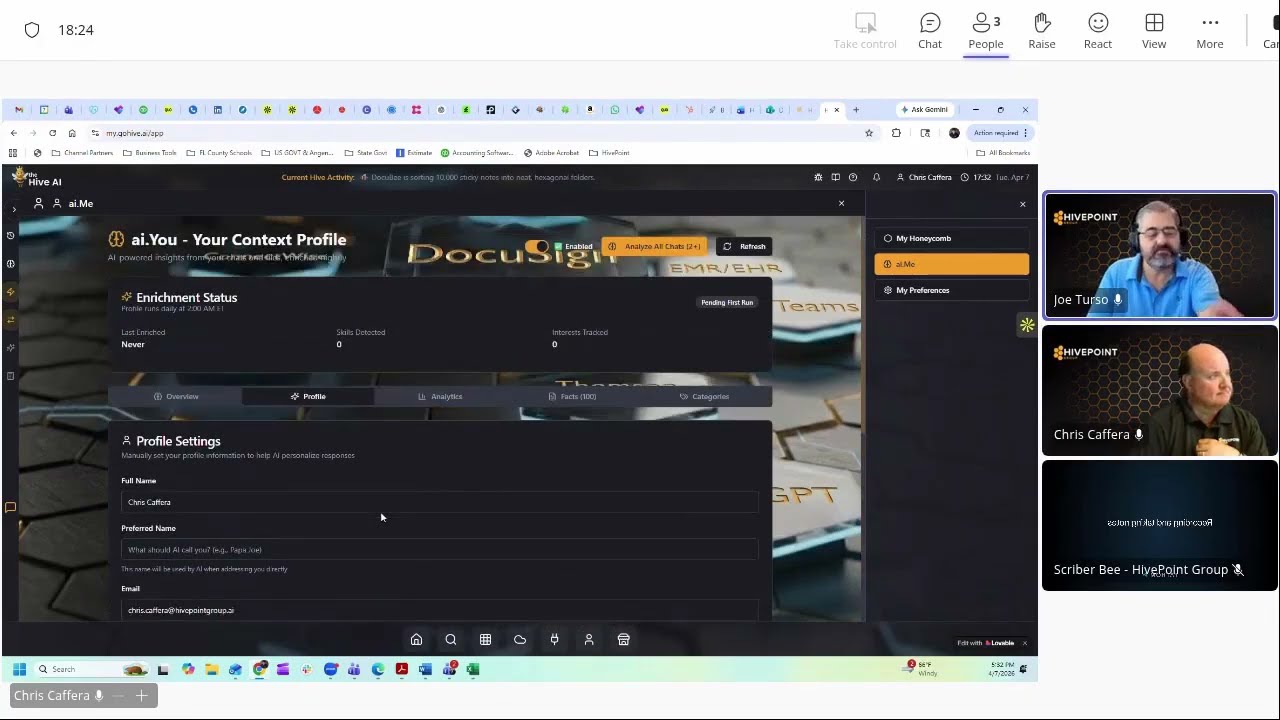Open the More actions menu
1280x720 pixels.
[1210, 31]
